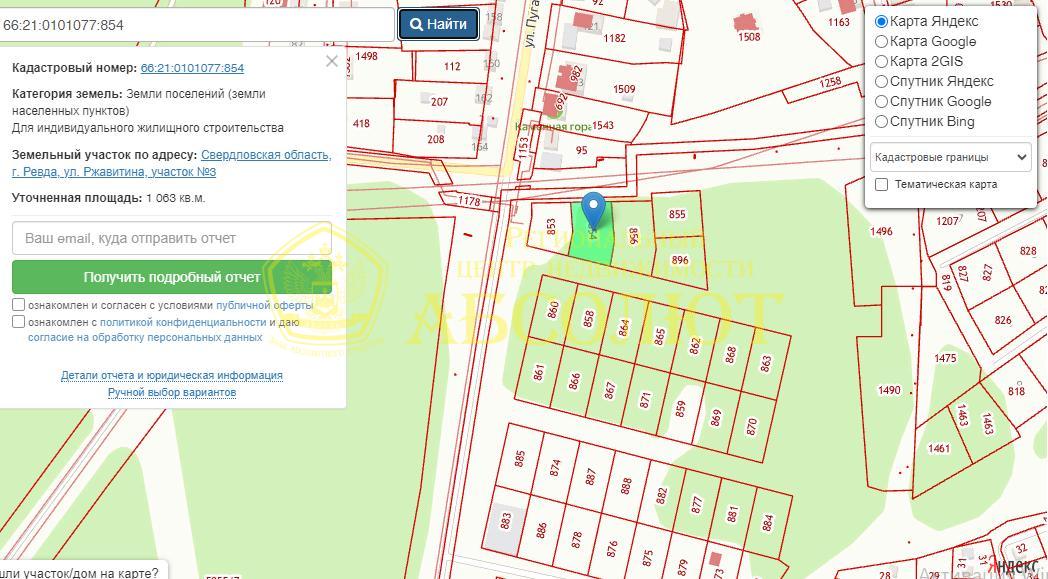
Task: Click Получить подробный отчет button
Action: (x=172, y=277)
